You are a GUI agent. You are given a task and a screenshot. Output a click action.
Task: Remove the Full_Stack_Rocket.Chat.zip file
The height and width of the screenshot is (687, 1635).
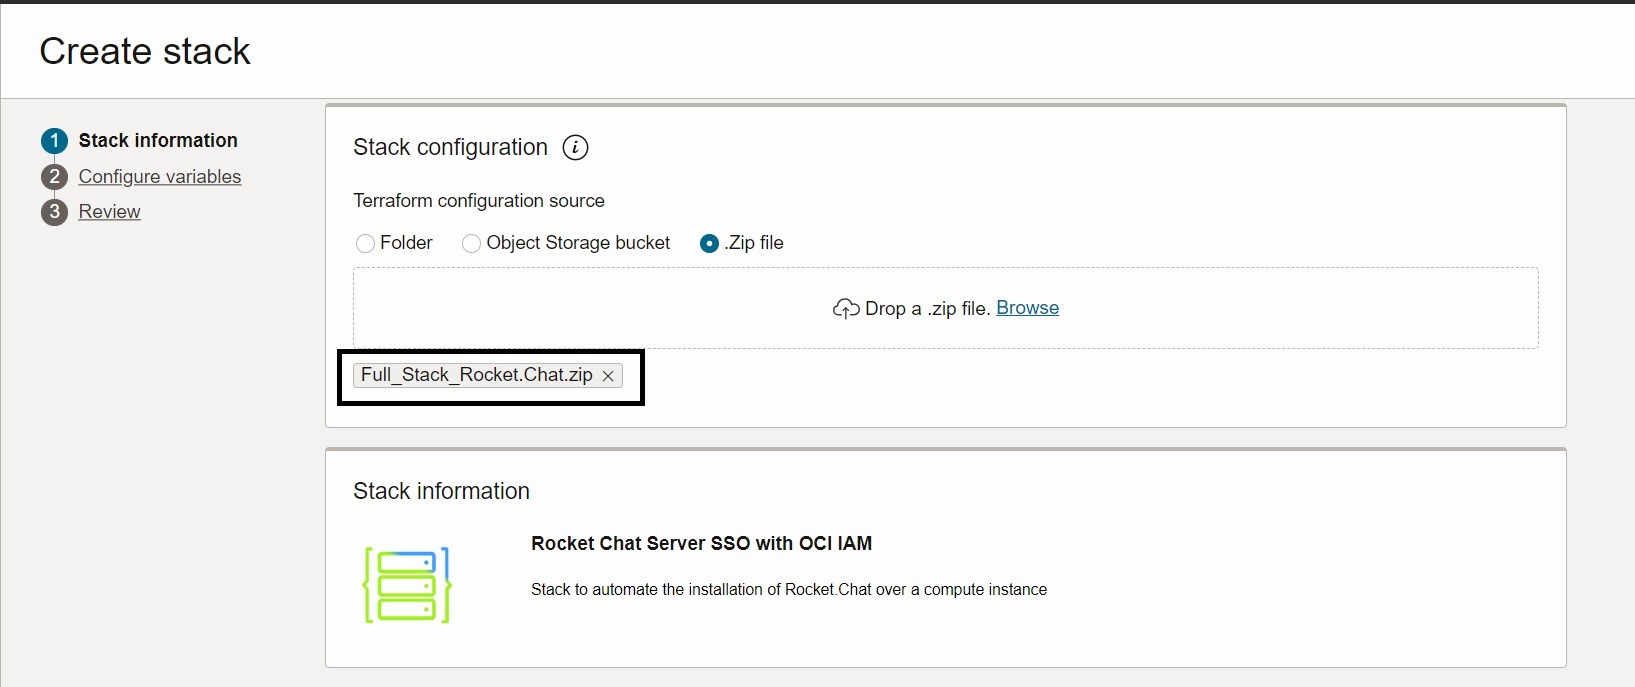[x=608, y=376]
